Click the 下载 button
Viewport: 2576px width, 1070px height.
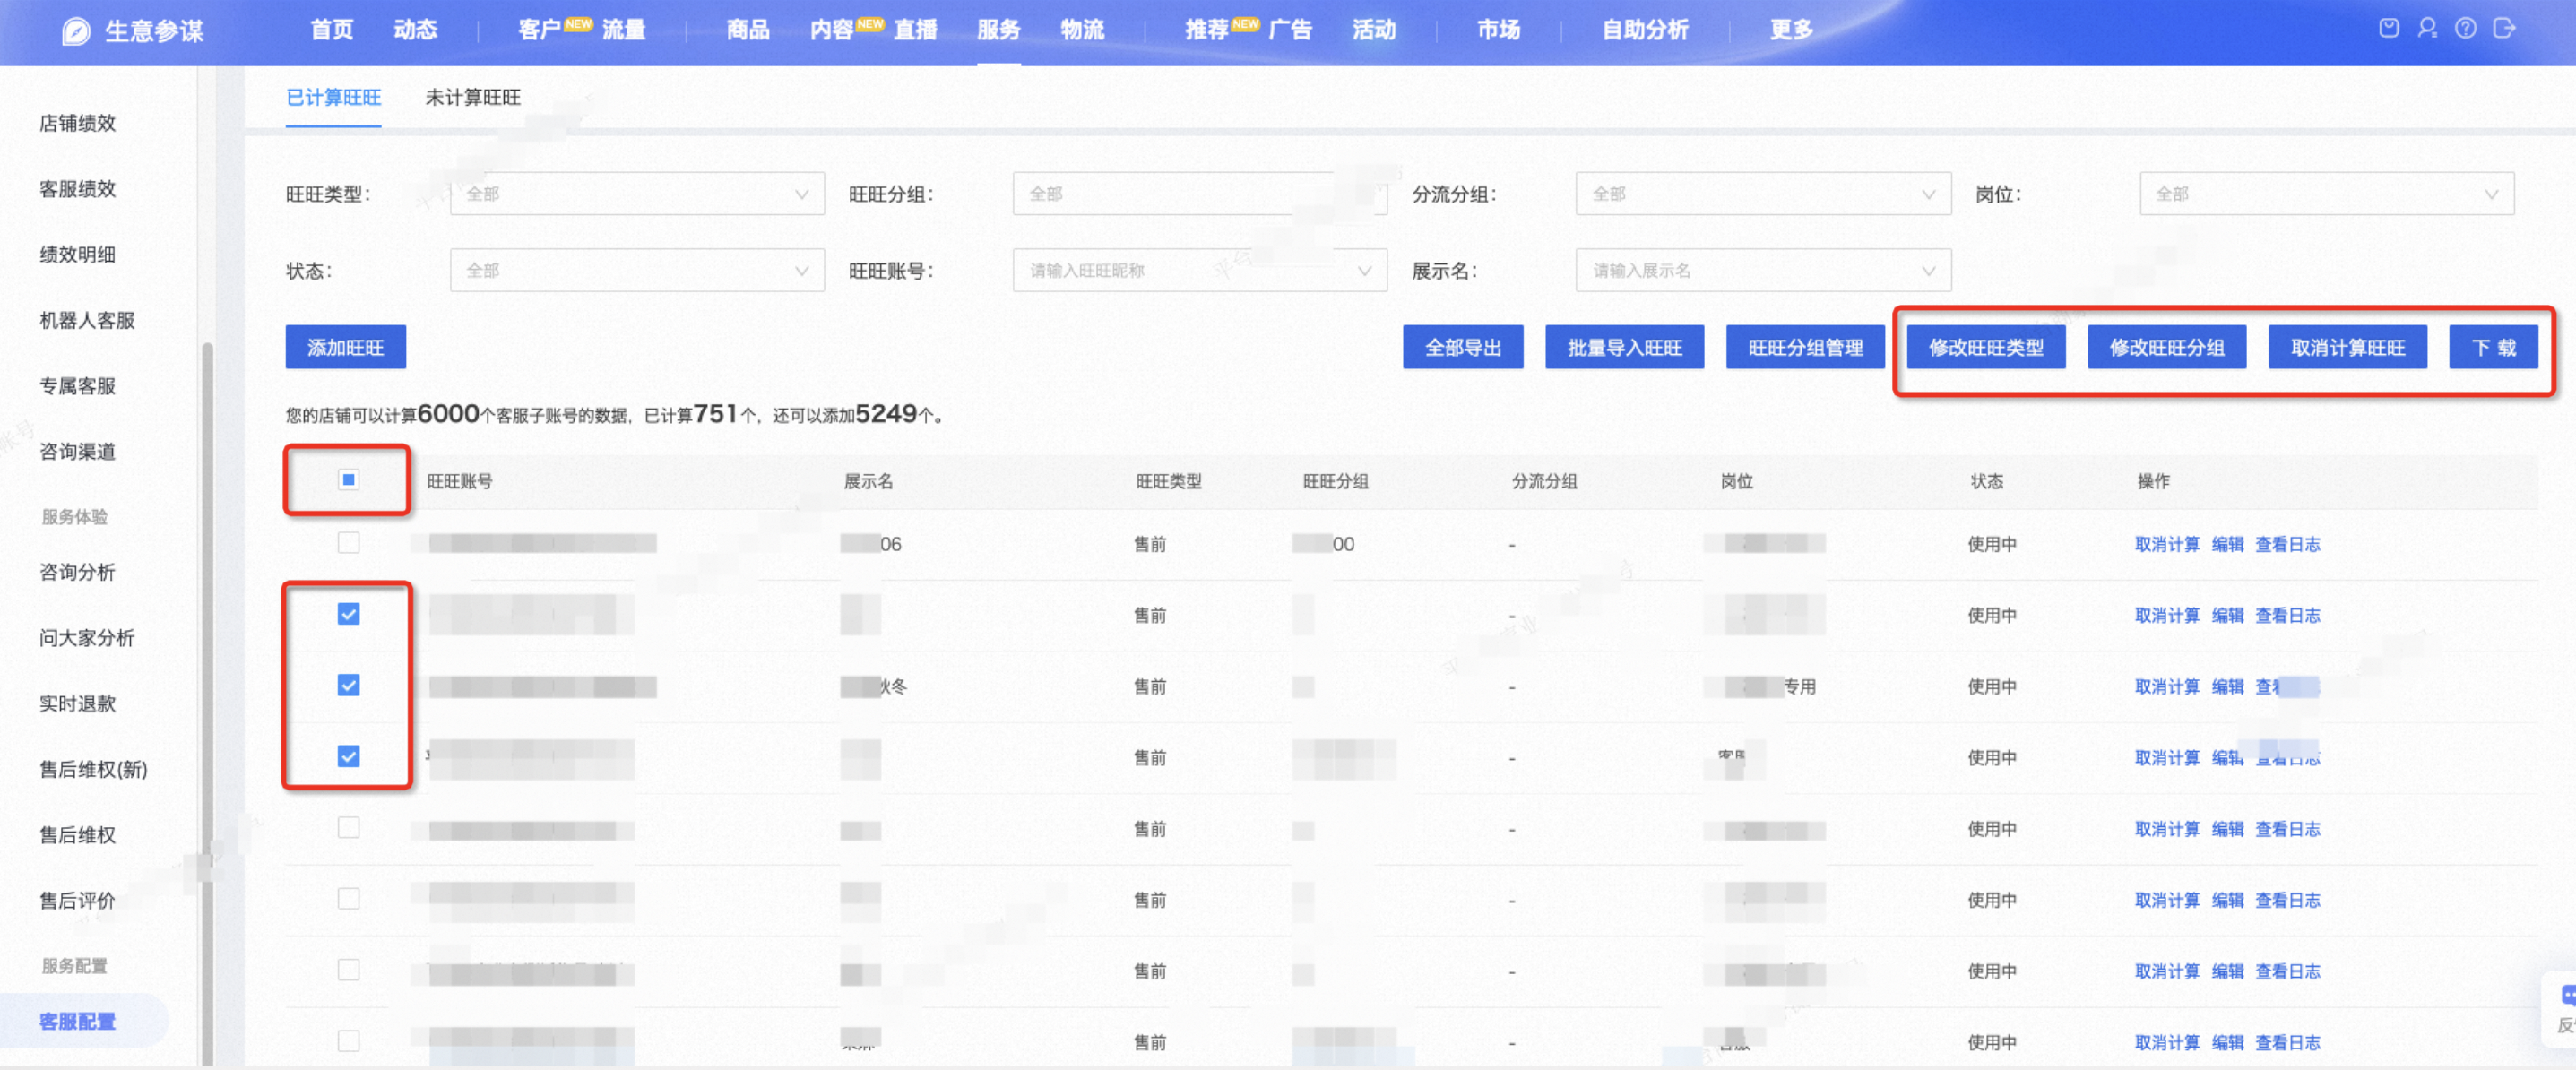click(2493, 347)
